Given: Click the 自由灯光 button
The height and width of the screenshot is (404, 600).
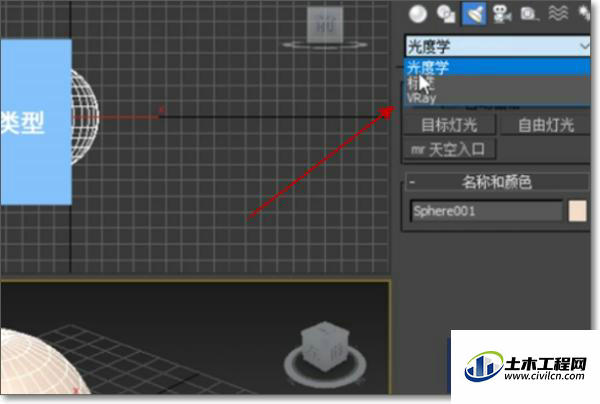Looking at the screenshot, I should pyautogui.click(x=546, y=125).
